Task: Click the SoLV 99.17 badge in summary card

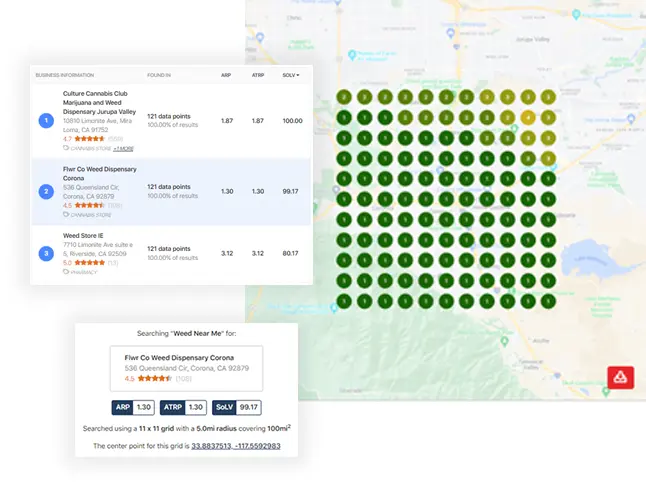Action: coord(237,408)
